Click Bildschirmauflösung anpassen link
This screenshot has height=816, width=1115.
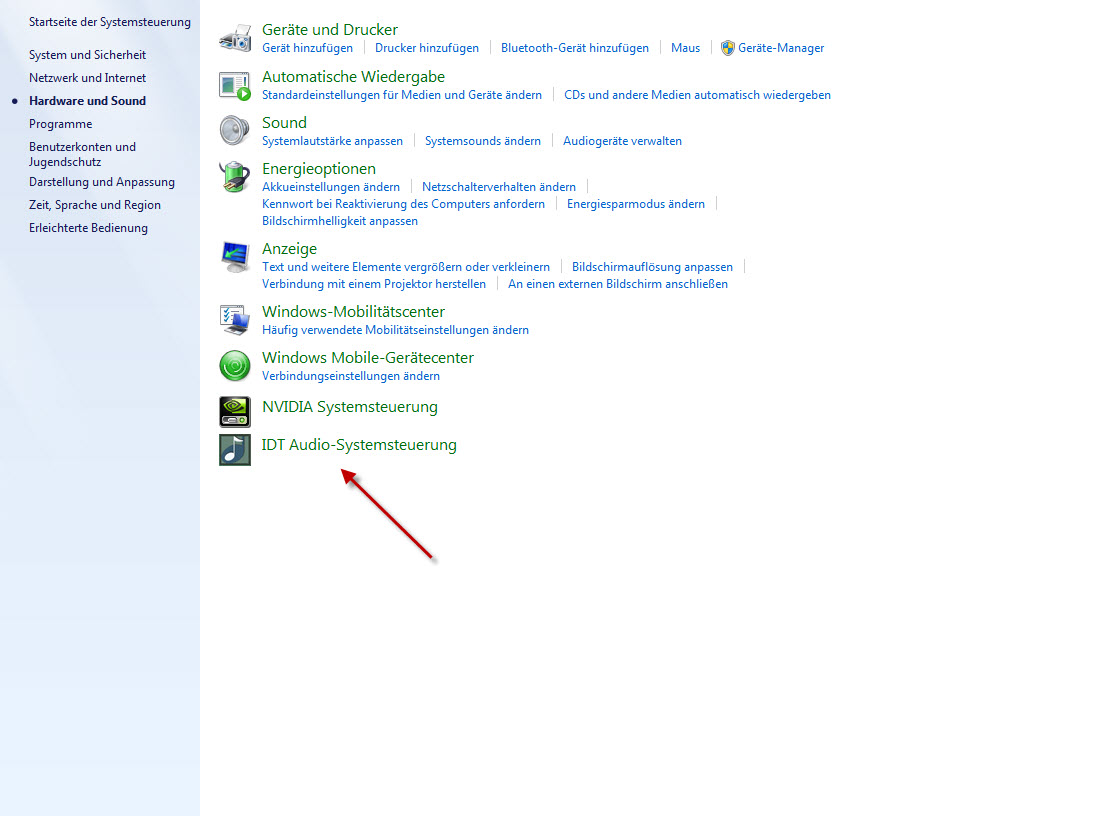click(x=652, y=267)
